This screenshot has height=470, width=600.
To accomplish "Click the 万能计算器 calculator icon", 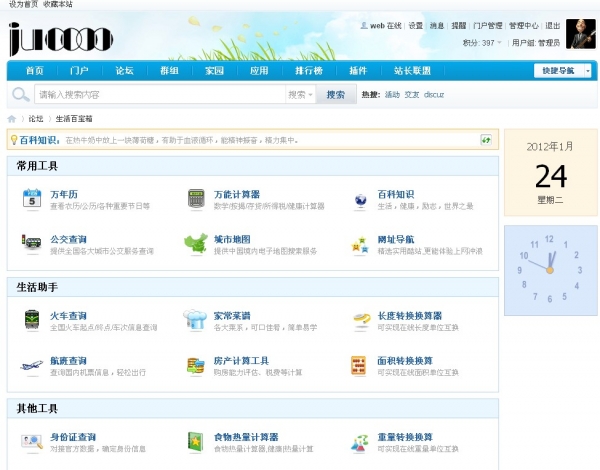I will [196, 199].
